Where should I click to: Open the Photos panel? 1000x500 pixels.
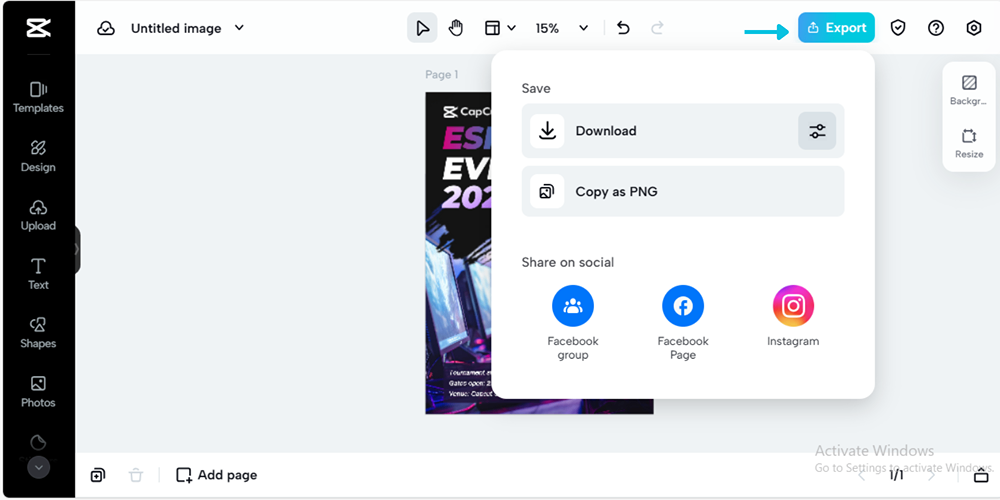38,392
